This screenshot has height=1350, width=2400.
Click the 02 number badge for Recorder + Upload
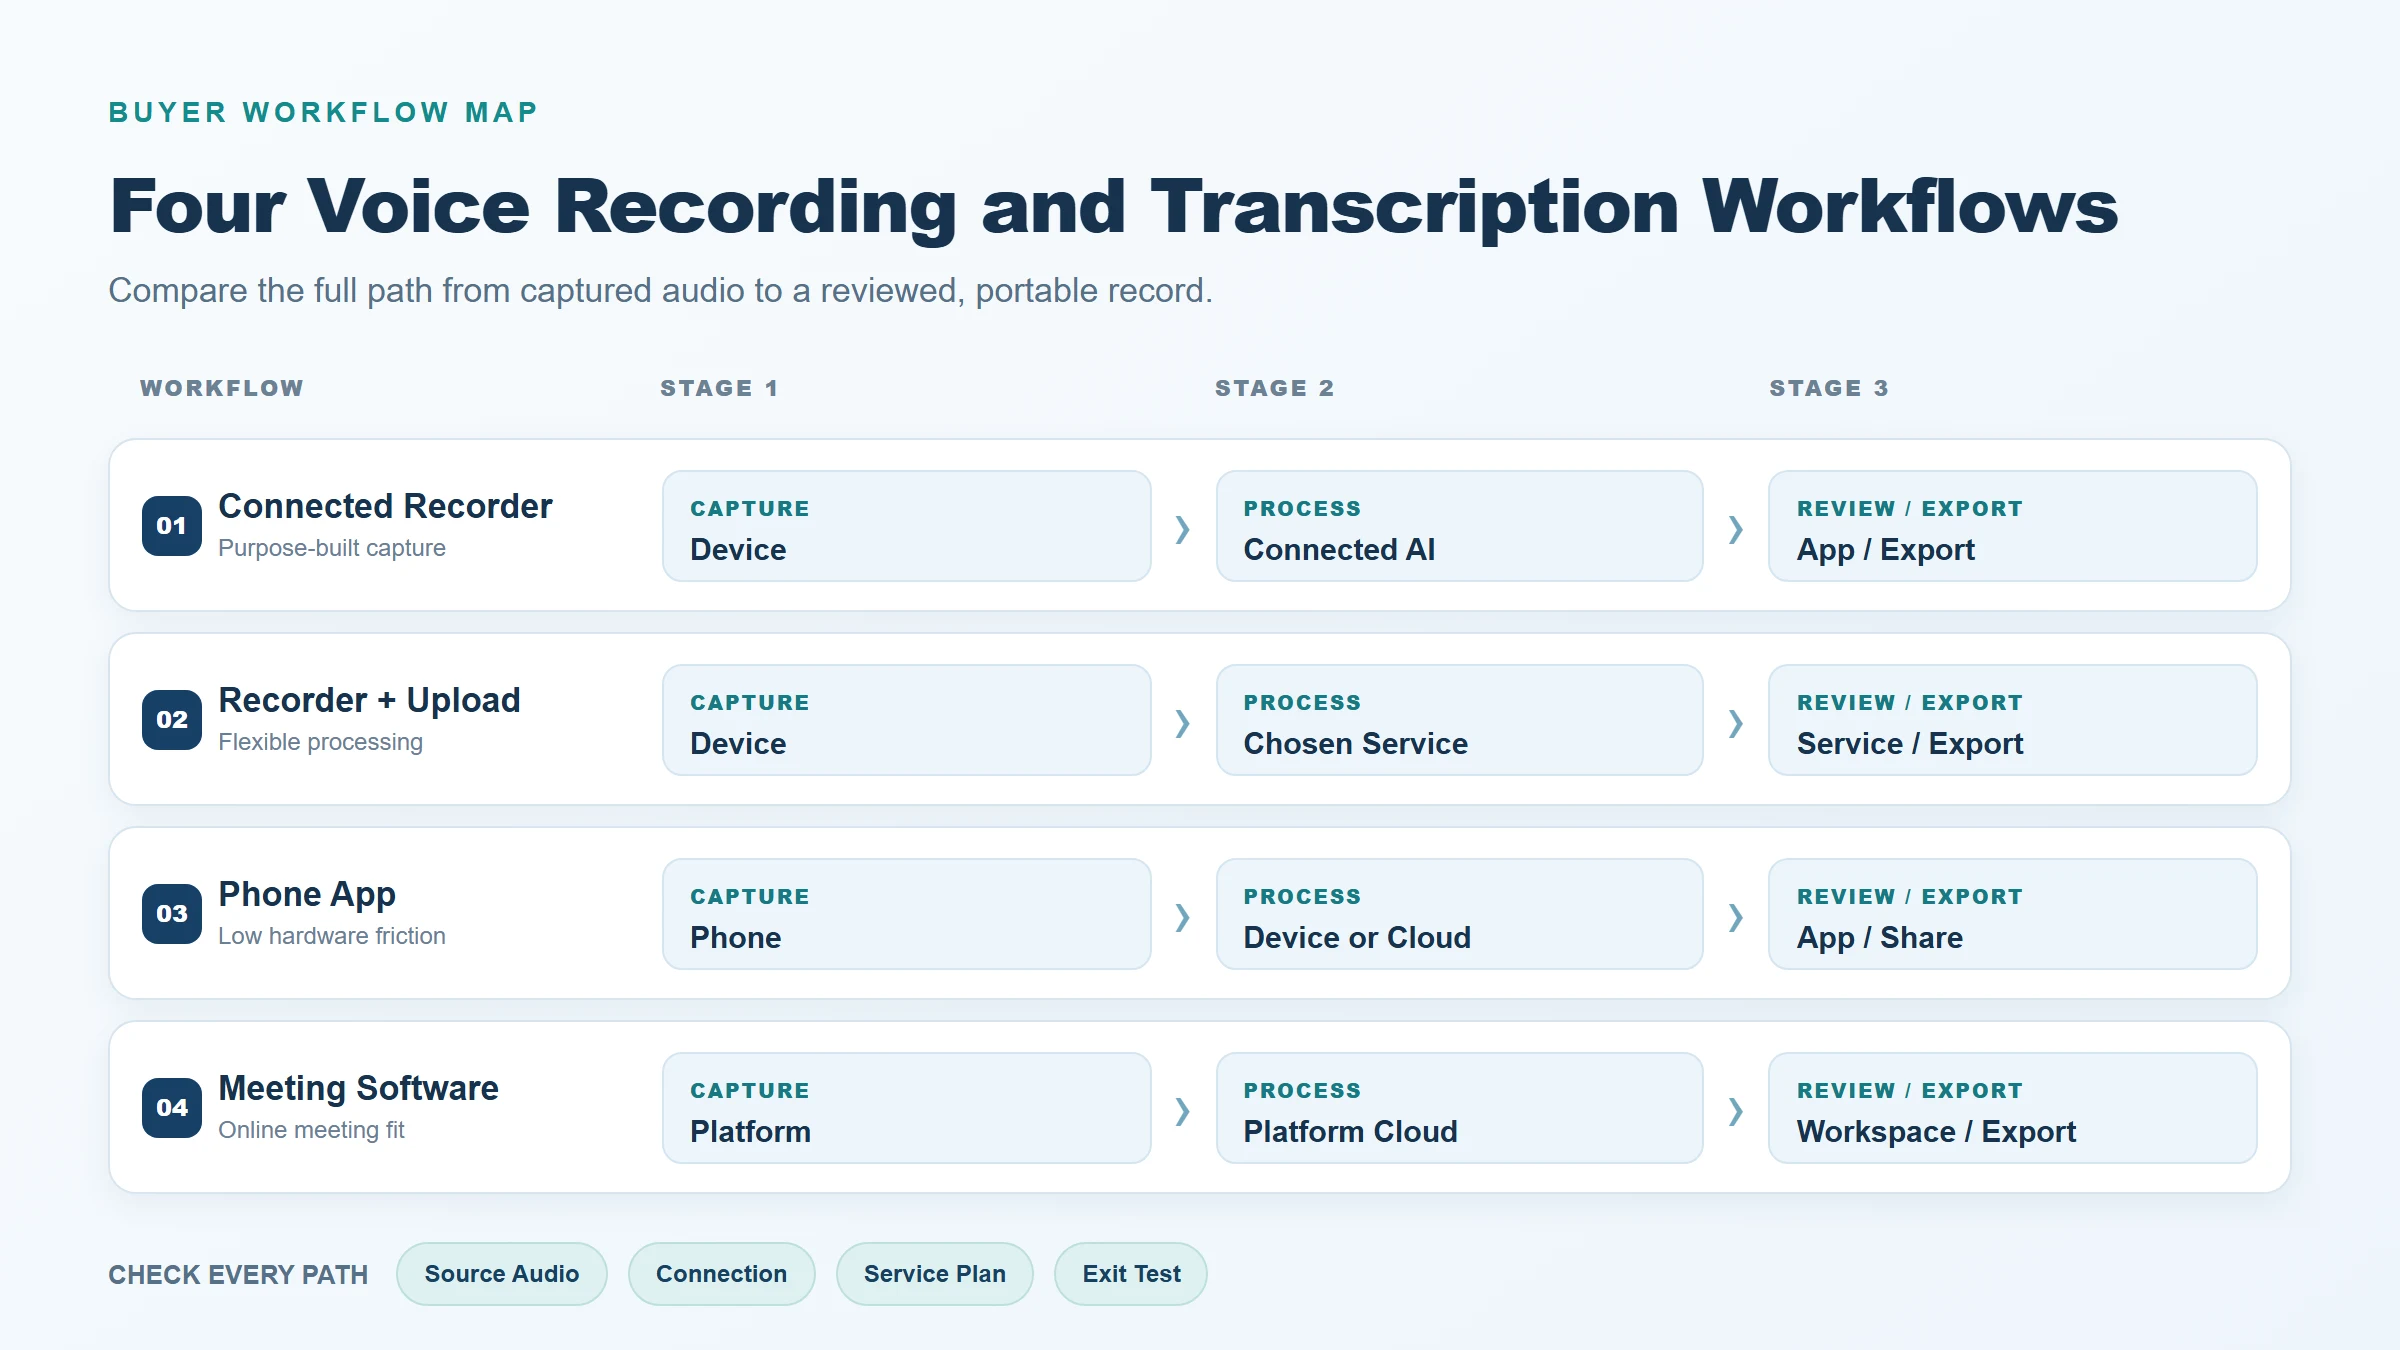coord(171,720)
